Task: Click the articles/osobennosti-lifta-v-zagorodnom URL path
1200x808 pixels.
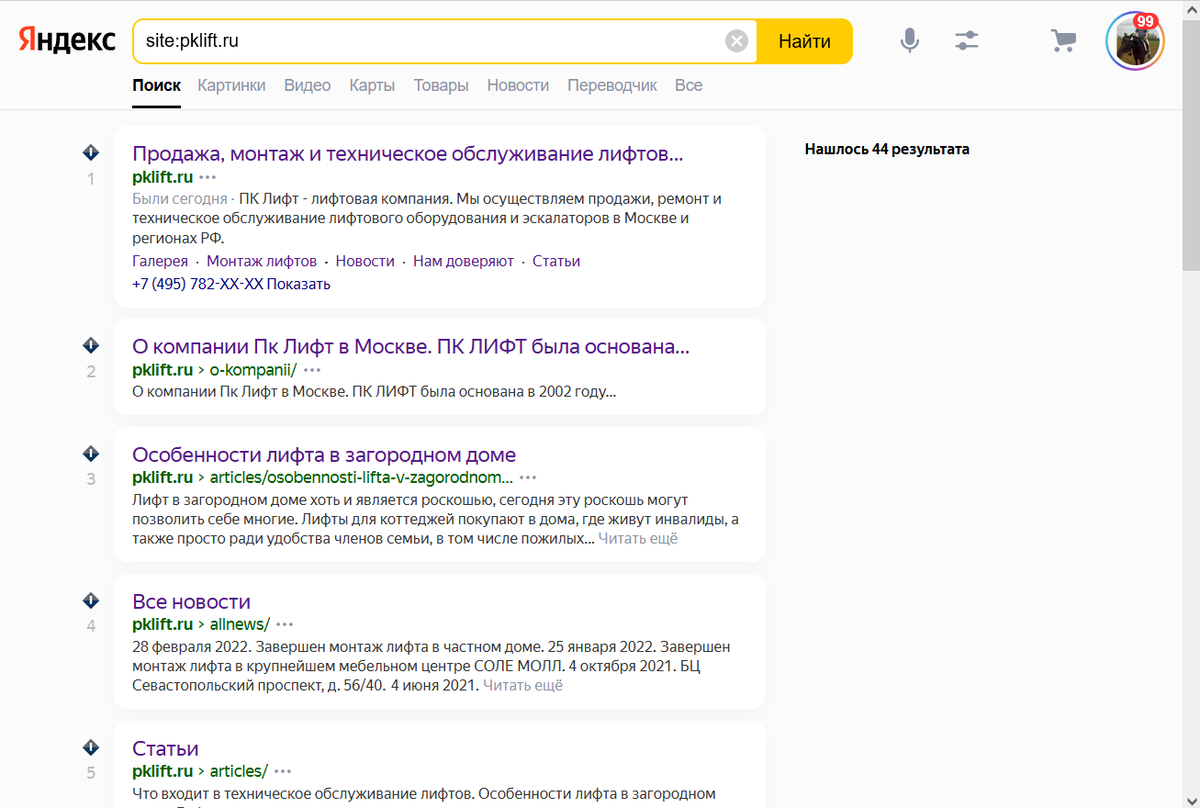Action: [x=361, y=477]
